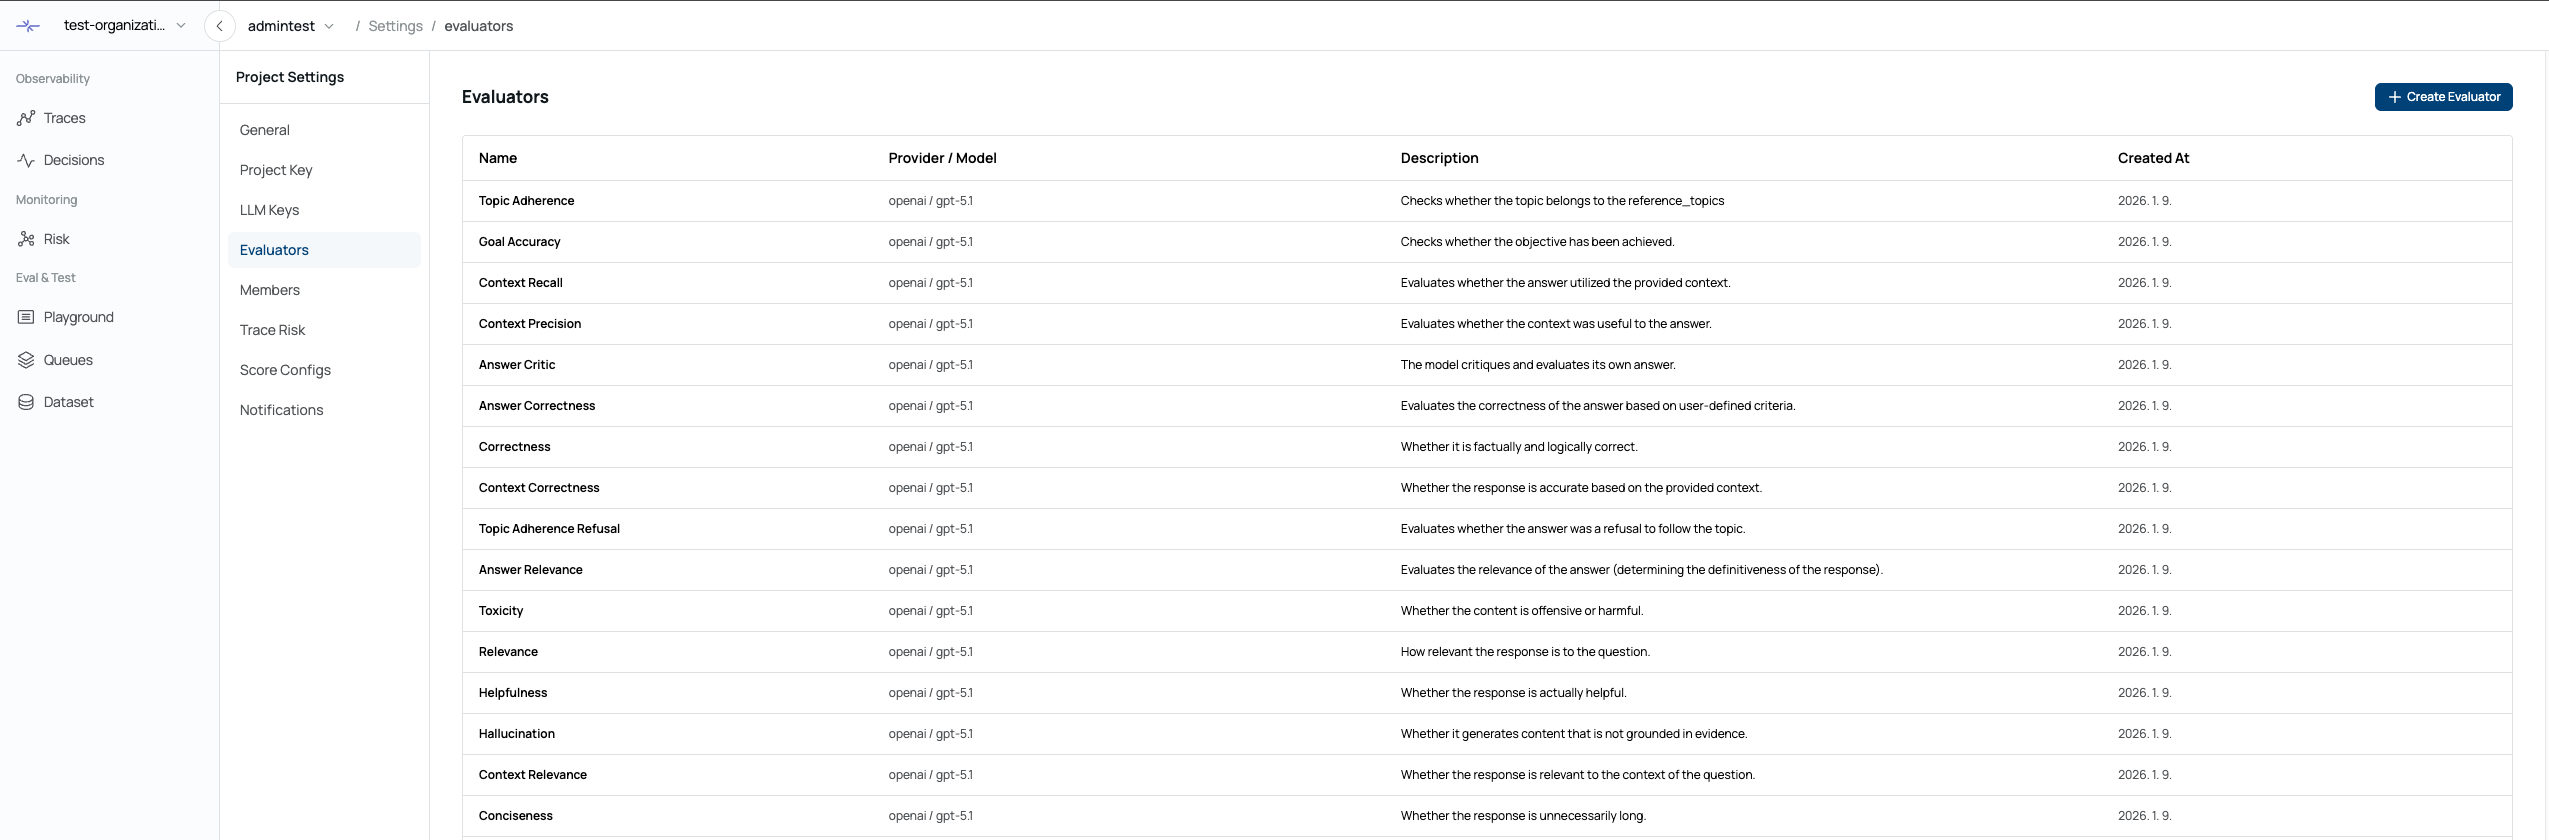The height and width of the screenshot is (840, 2549).
Task: Open the Toxicity evaluator entry
Action: [x=500, y=611]
